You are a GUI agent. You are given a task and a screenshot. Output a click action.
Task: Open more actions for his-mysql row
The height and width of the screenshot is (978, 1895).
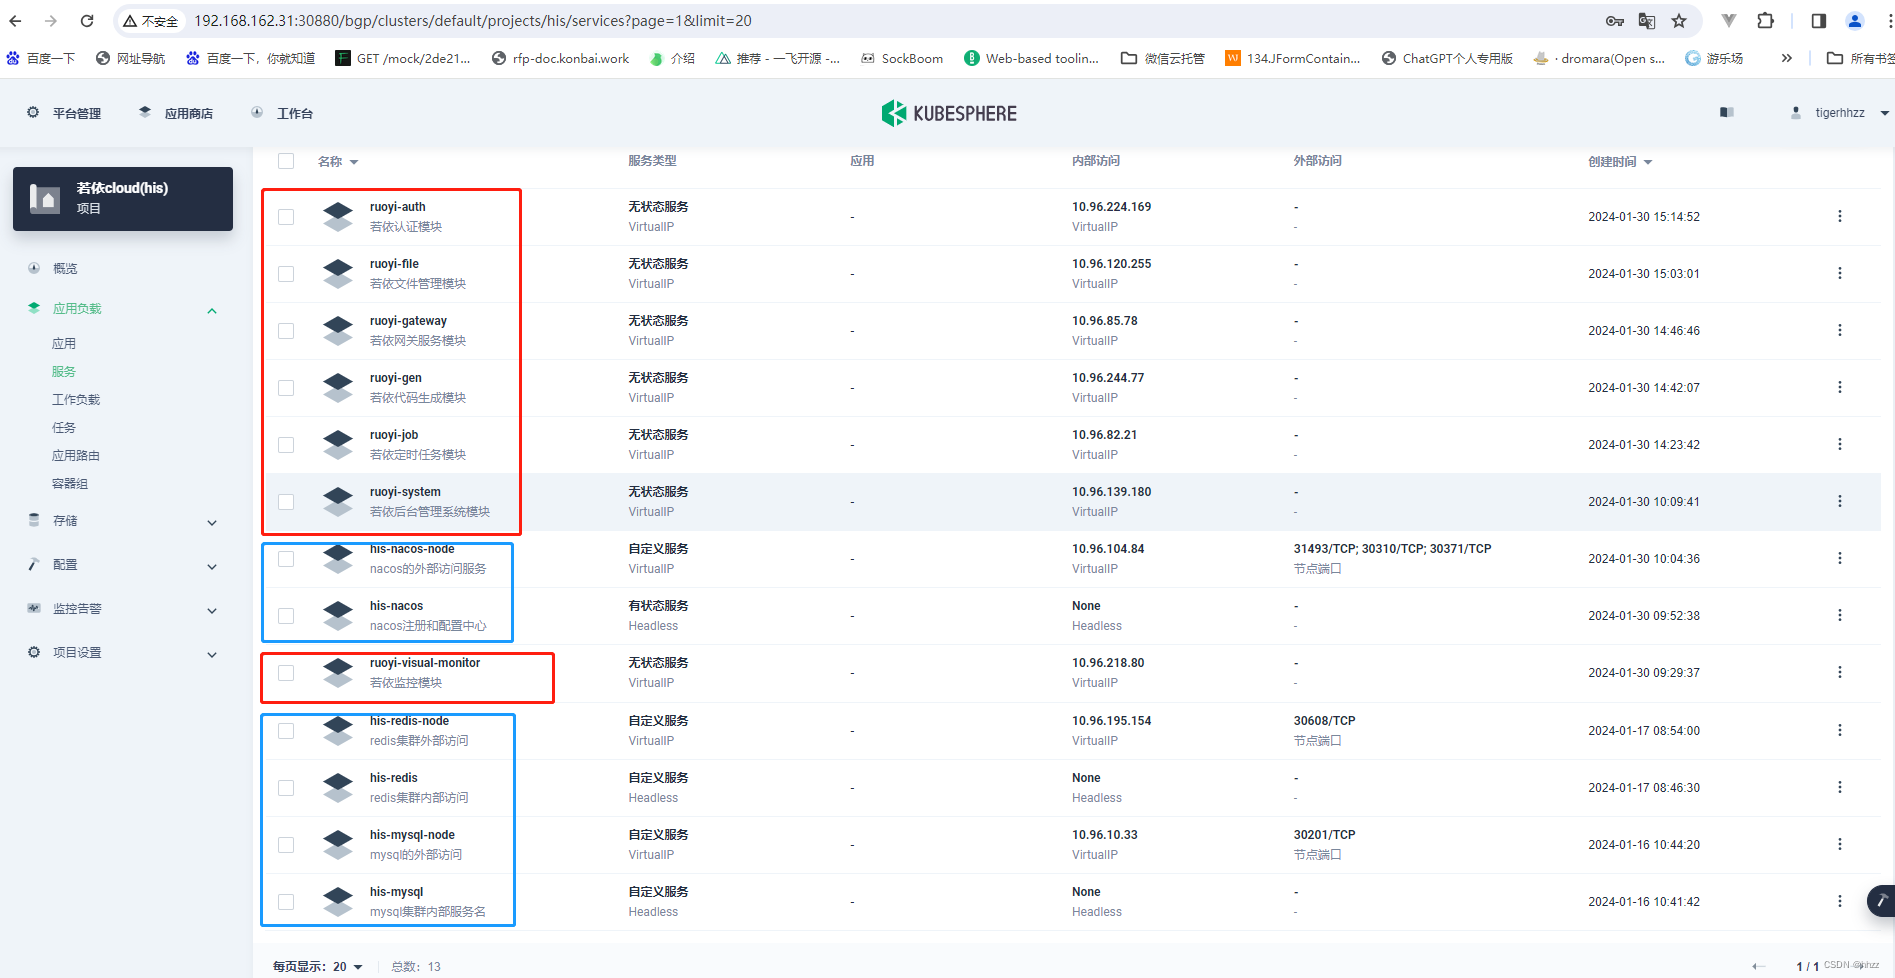(x=1840, y=901)
